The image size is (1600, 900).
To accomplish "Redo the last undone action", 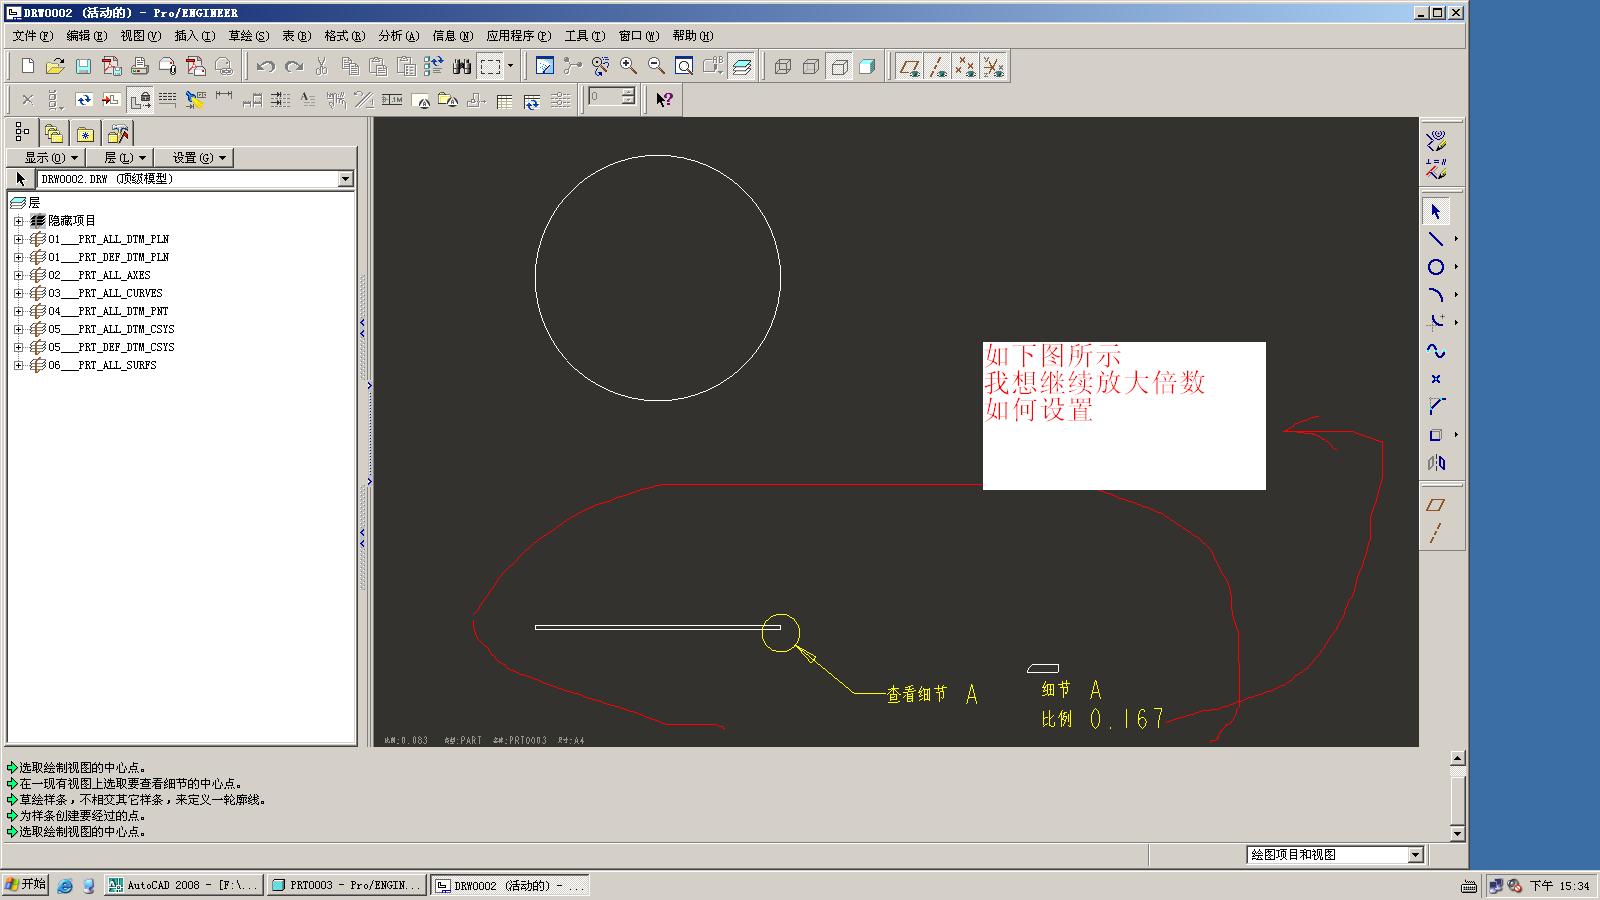I will point(293,67).
